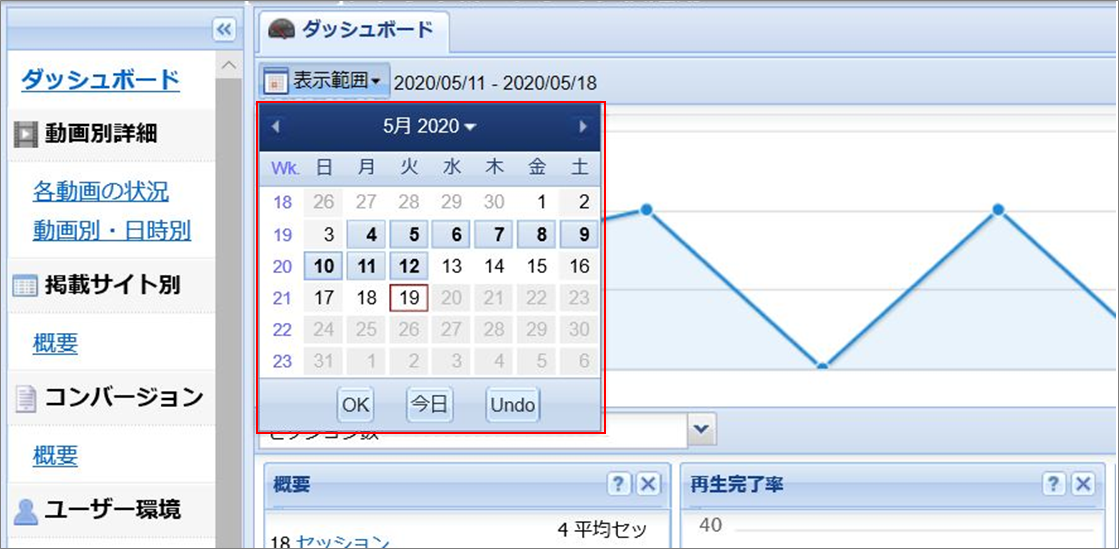Image resolution: width=1119 pixels, height=549 pixels.
Task: Select May 2 in the calendar
Action: tap(579, 202)
